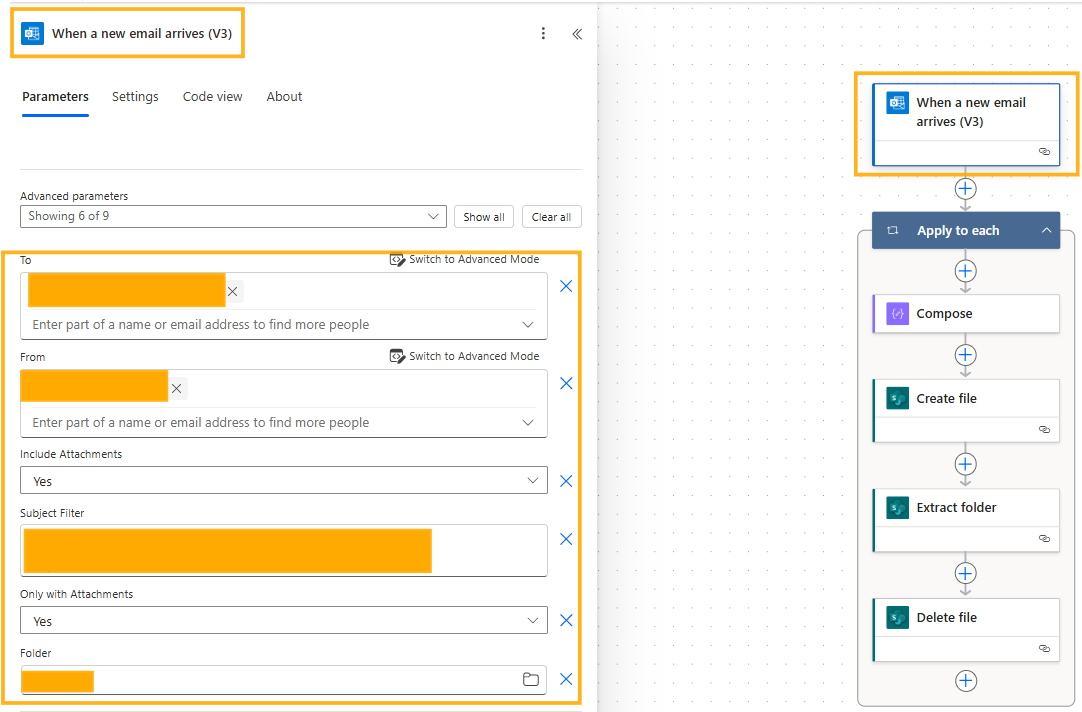Open the folder picker icon
The height and width of the screenshot is (712, 1082).
pyautogui.click(x=531, y=680)
